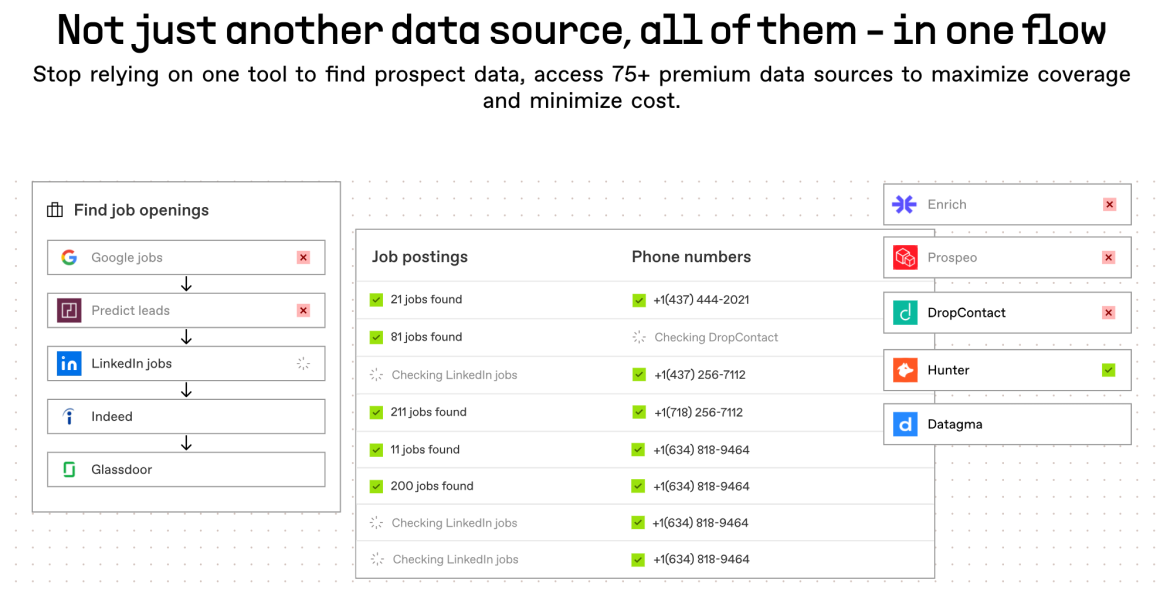Select the Prospeo red icon
1160x597 pixels.
[x=905, y=258]
